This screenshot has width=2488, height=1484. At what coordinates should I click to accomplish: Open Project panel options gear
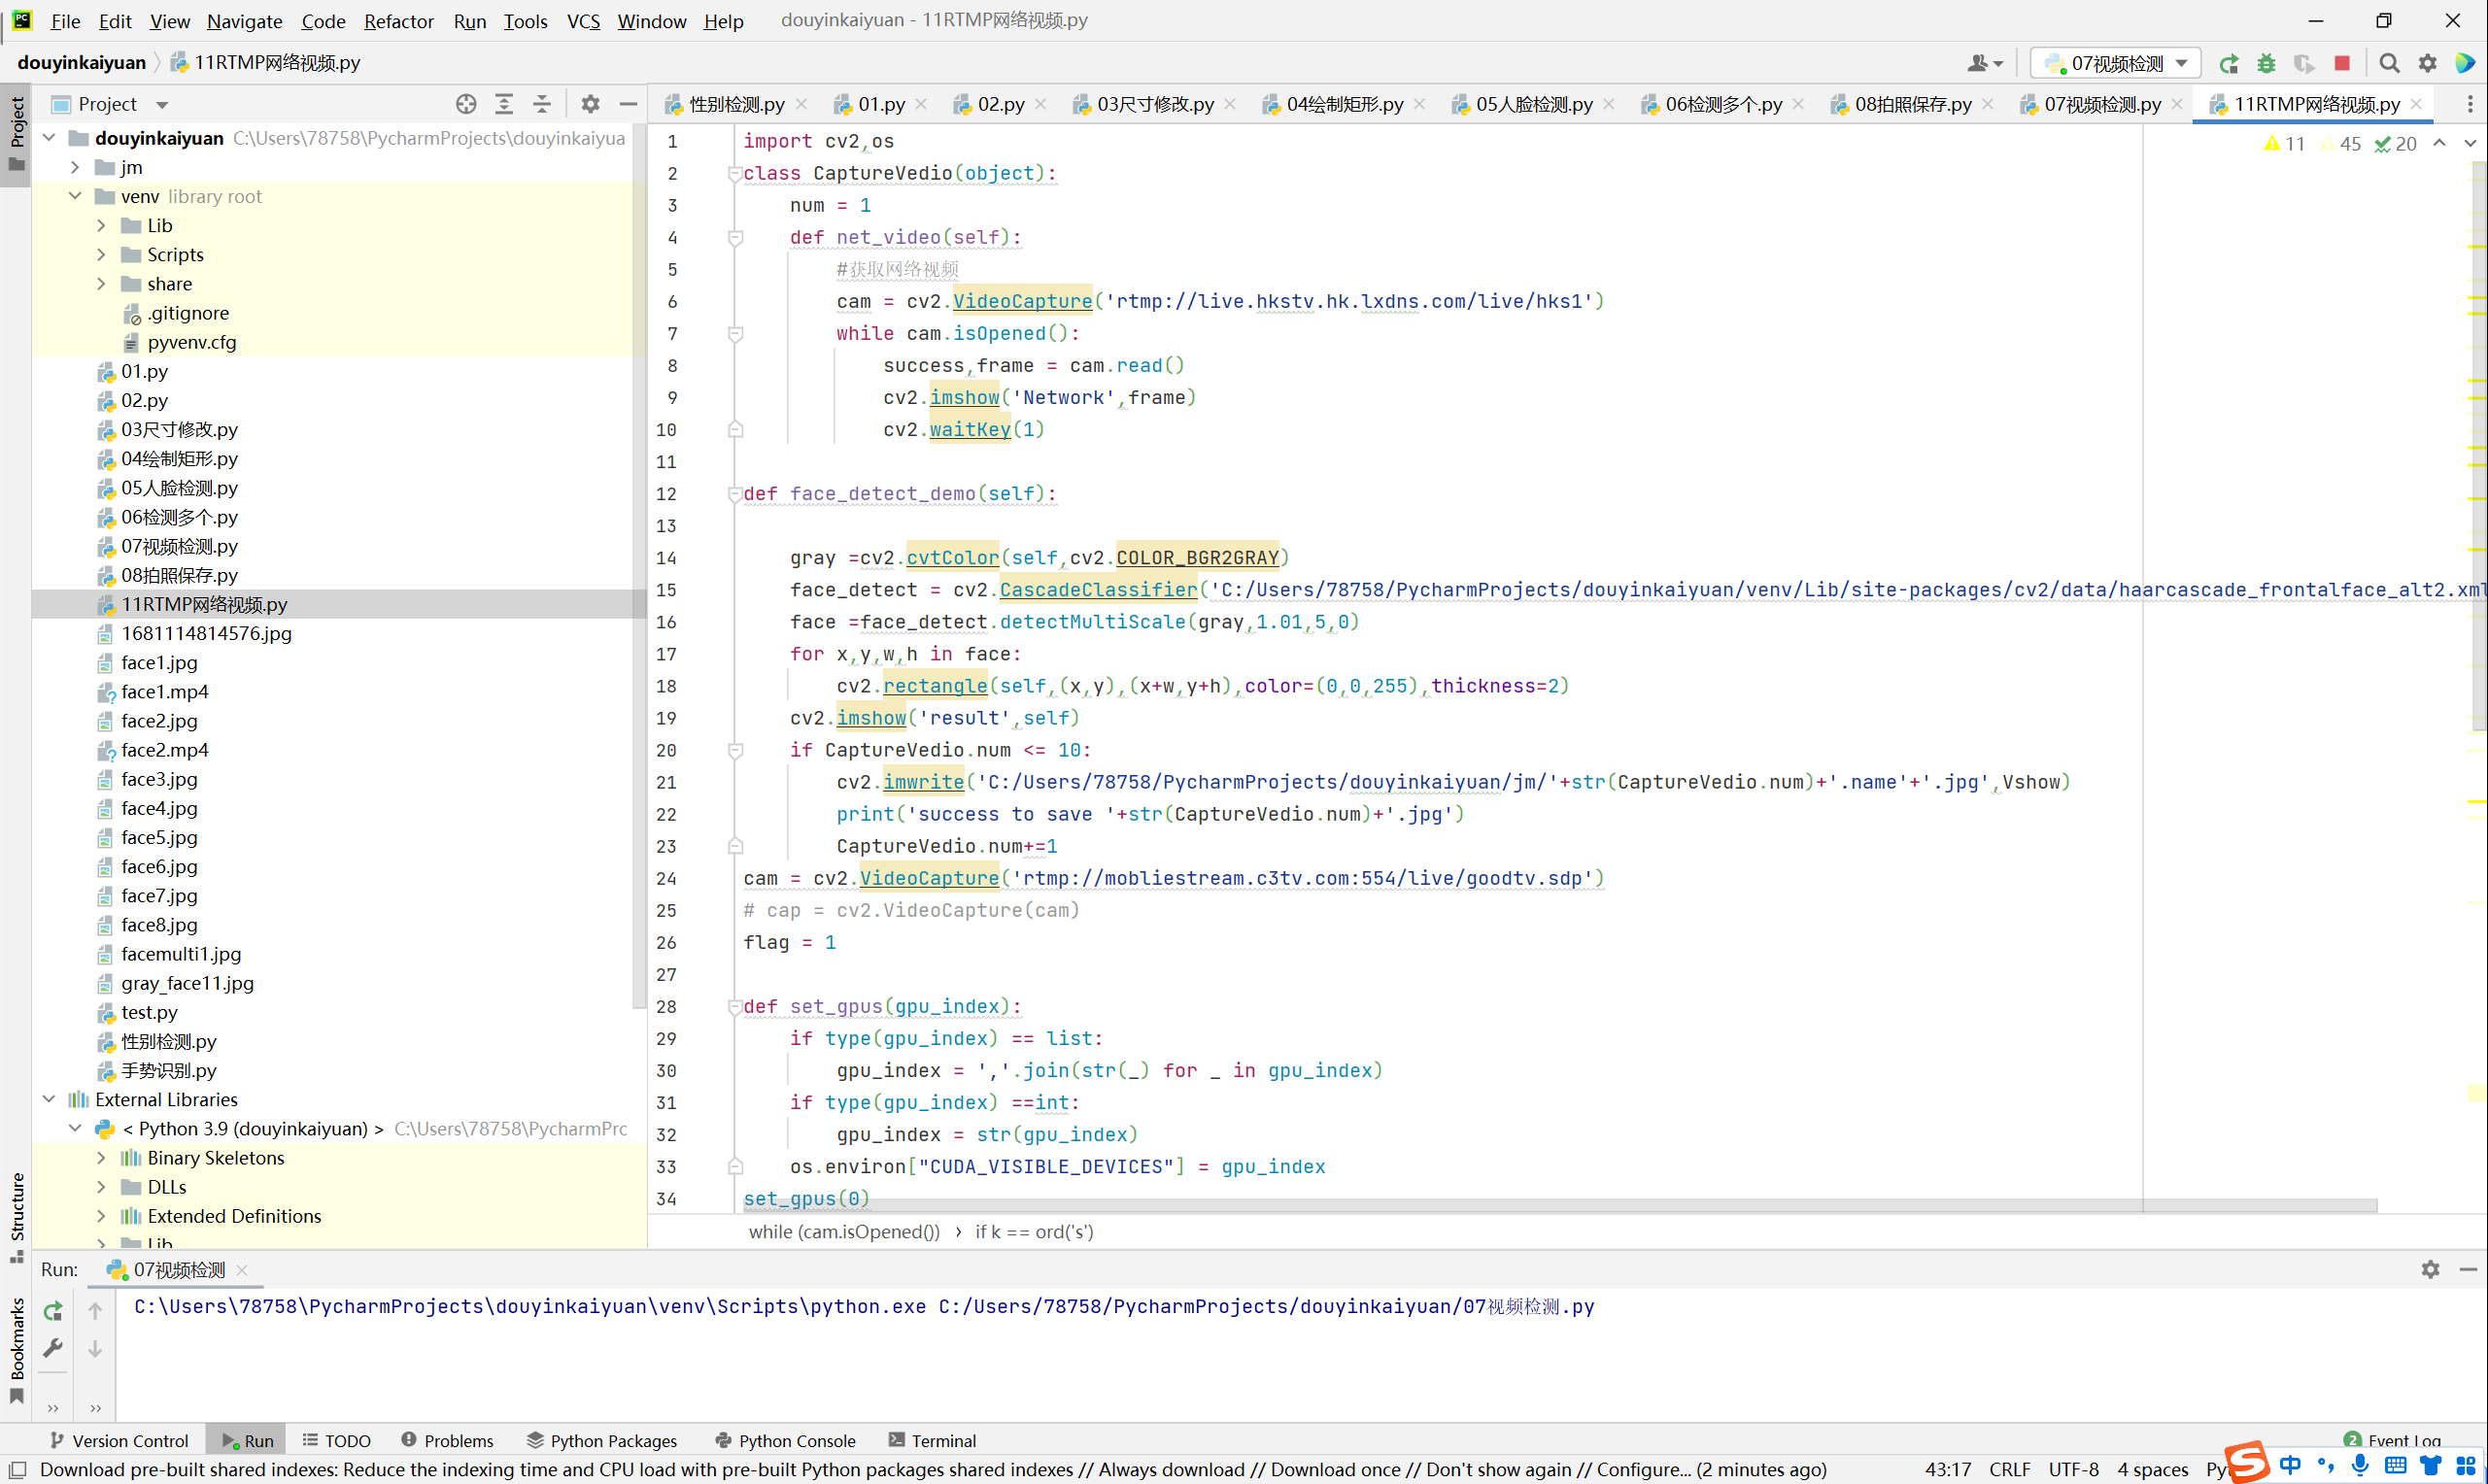click(591, 104)
